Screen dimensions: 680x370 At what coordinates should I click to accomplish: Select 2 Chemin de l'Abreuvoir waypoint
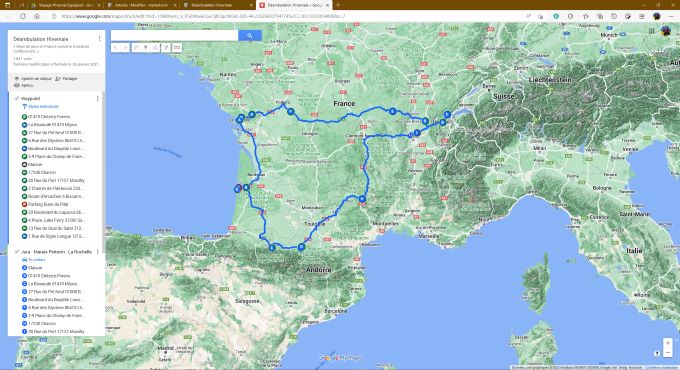56,189
